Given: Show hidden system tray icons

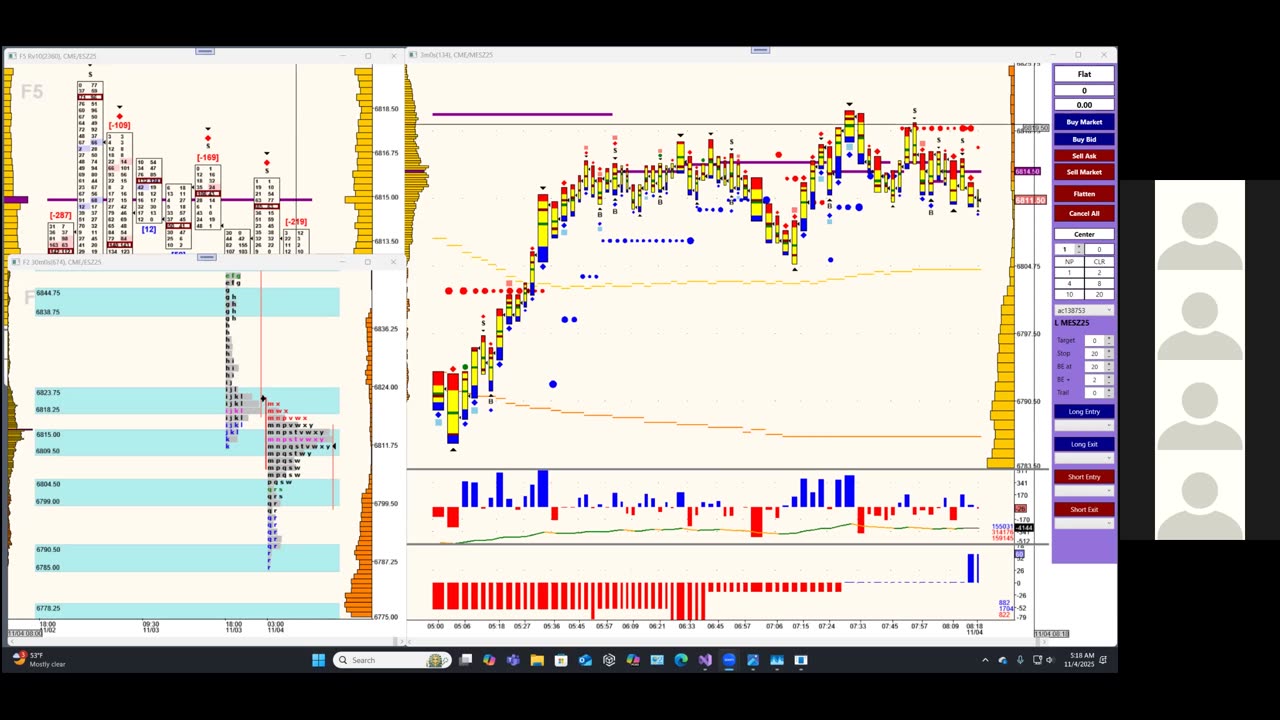Looking at the screenshot, I should (985, 660).
